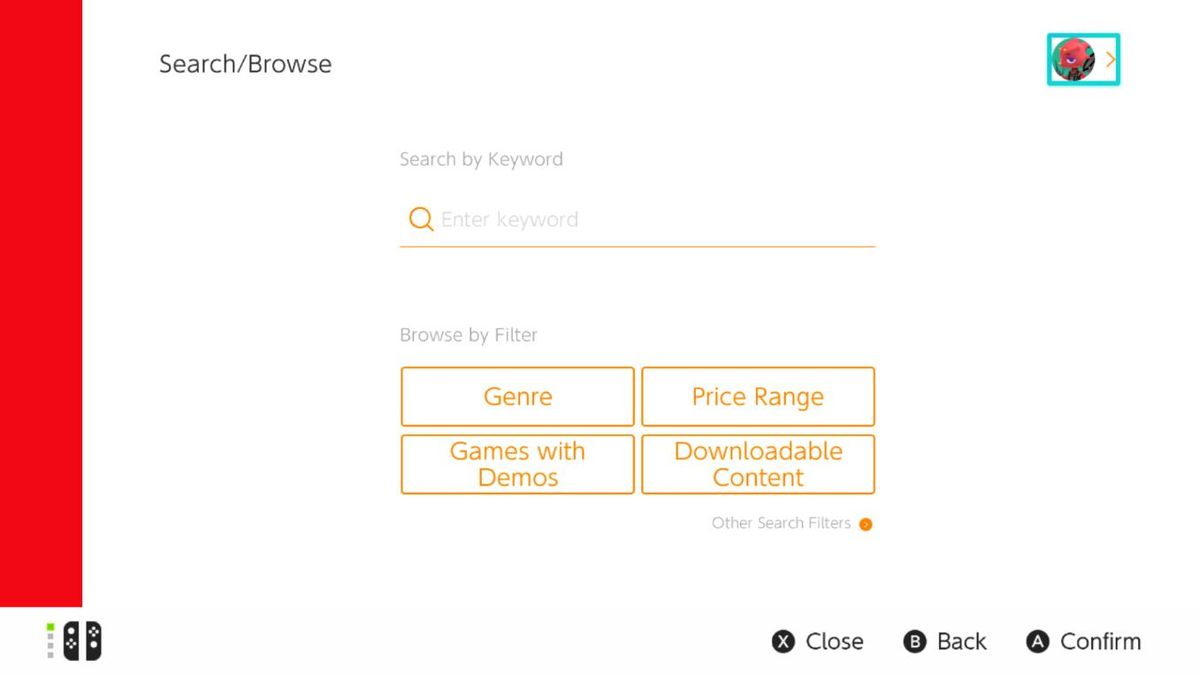Open the Genre filter

(517, 396)
